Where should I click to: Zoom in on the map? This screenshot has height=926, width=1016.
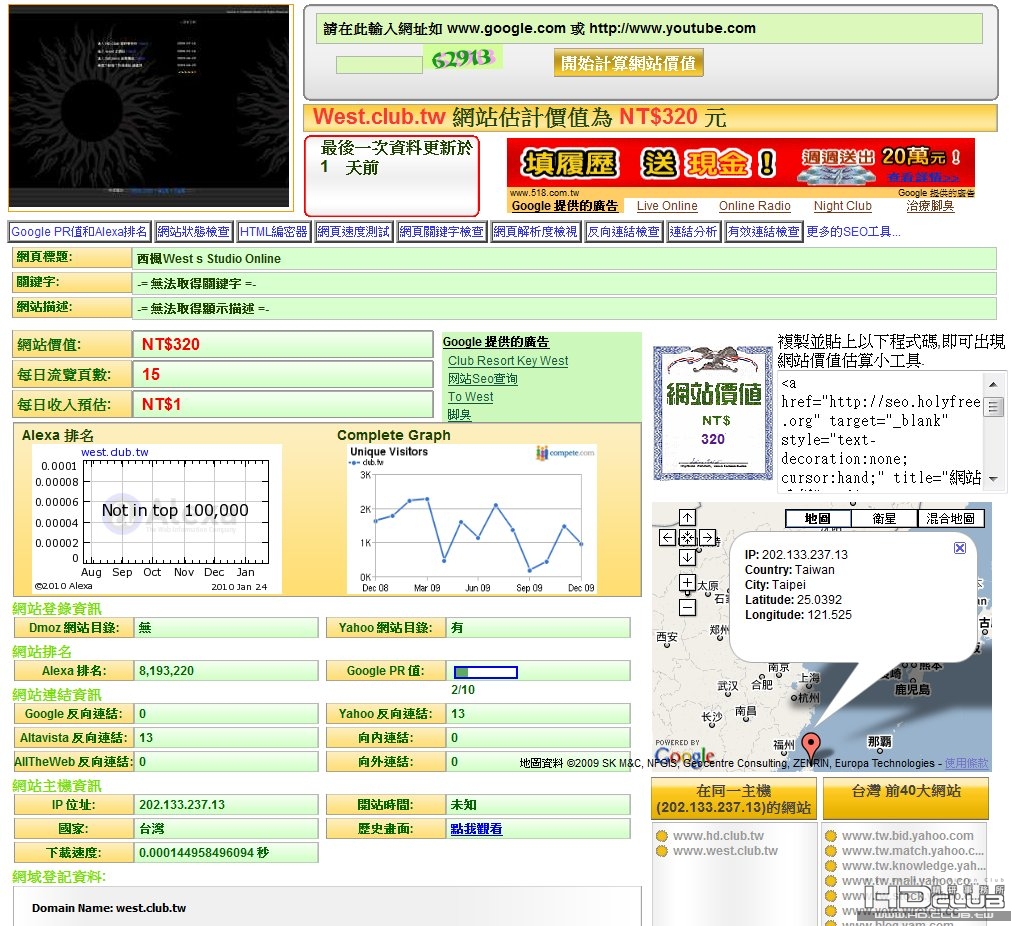pos(687,583)
